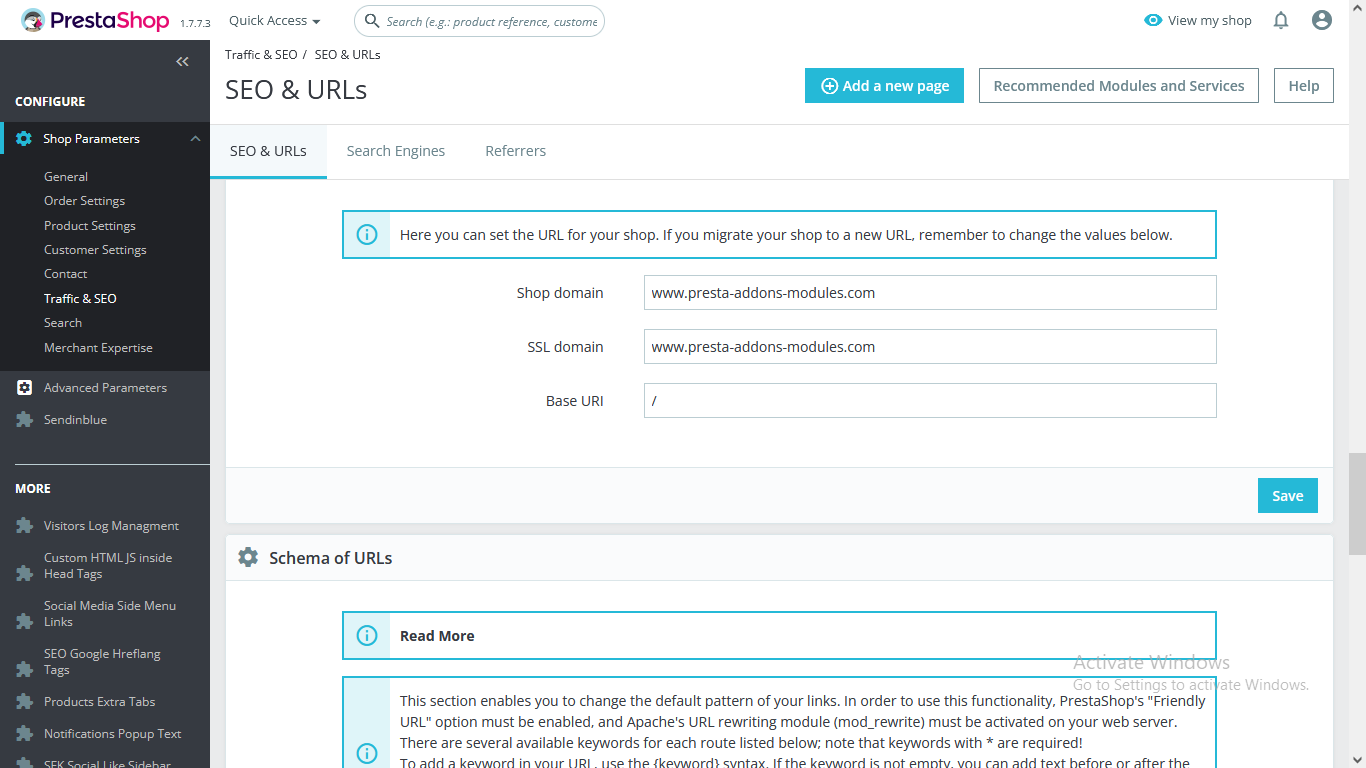Open the Quick Access dropdown
The width and height of the screenshot is (1366, 768).
274,21
